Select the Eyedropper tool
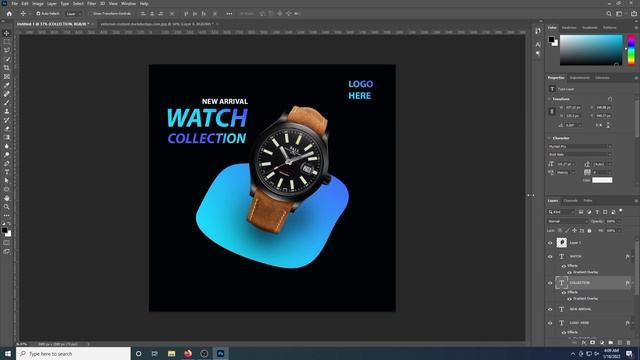The width and height of the screenshot is (640, 360). click(x=7, y=85)
